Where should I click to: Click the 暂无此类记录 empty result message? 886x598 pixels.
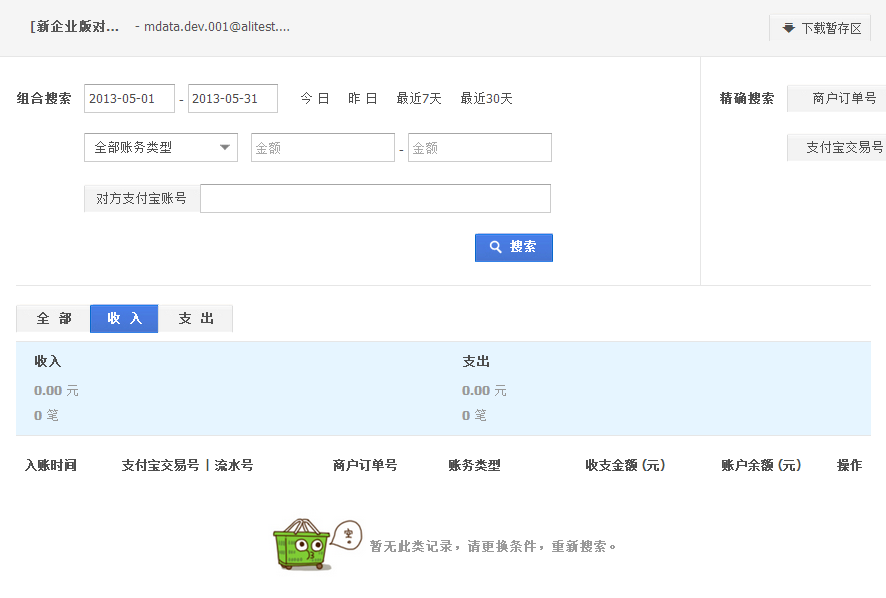pos(493,547)
